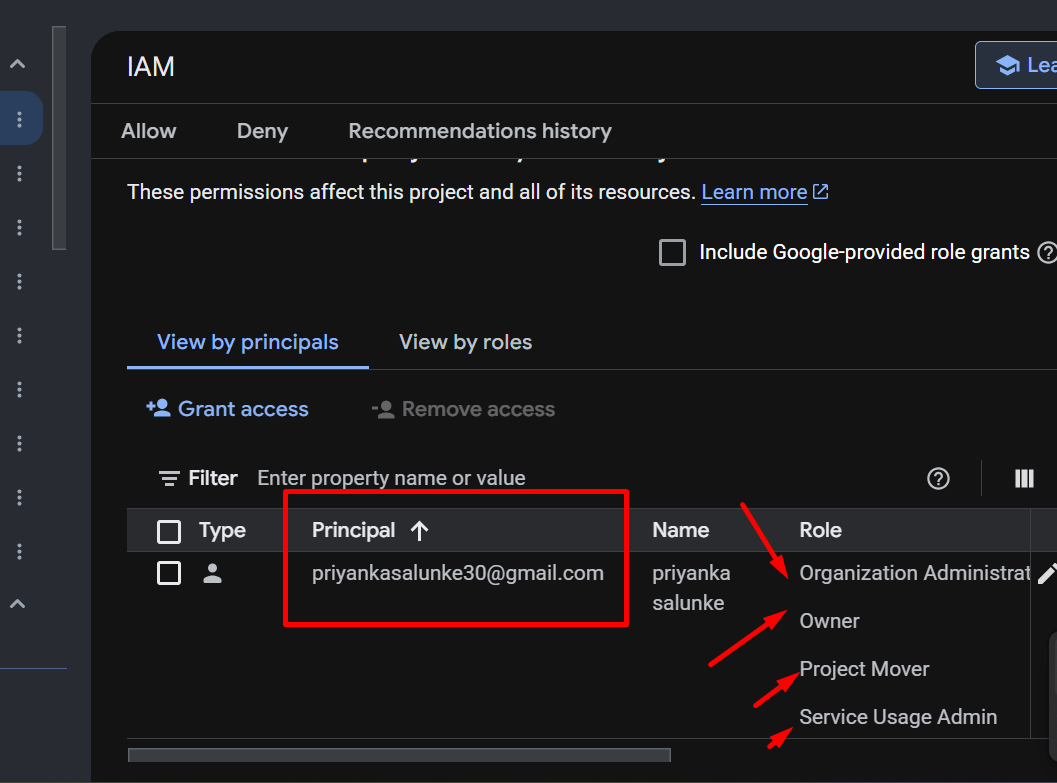Select the priyankasalunke30@gmail.com row checkbox
The width and height of the screenshot is (1057, 783).
(x=169, y=573)
